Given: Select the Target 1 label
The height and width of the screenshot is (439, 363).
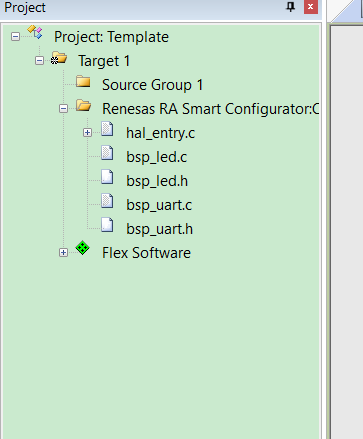Looking at the screenshot, I should [104, 61].
